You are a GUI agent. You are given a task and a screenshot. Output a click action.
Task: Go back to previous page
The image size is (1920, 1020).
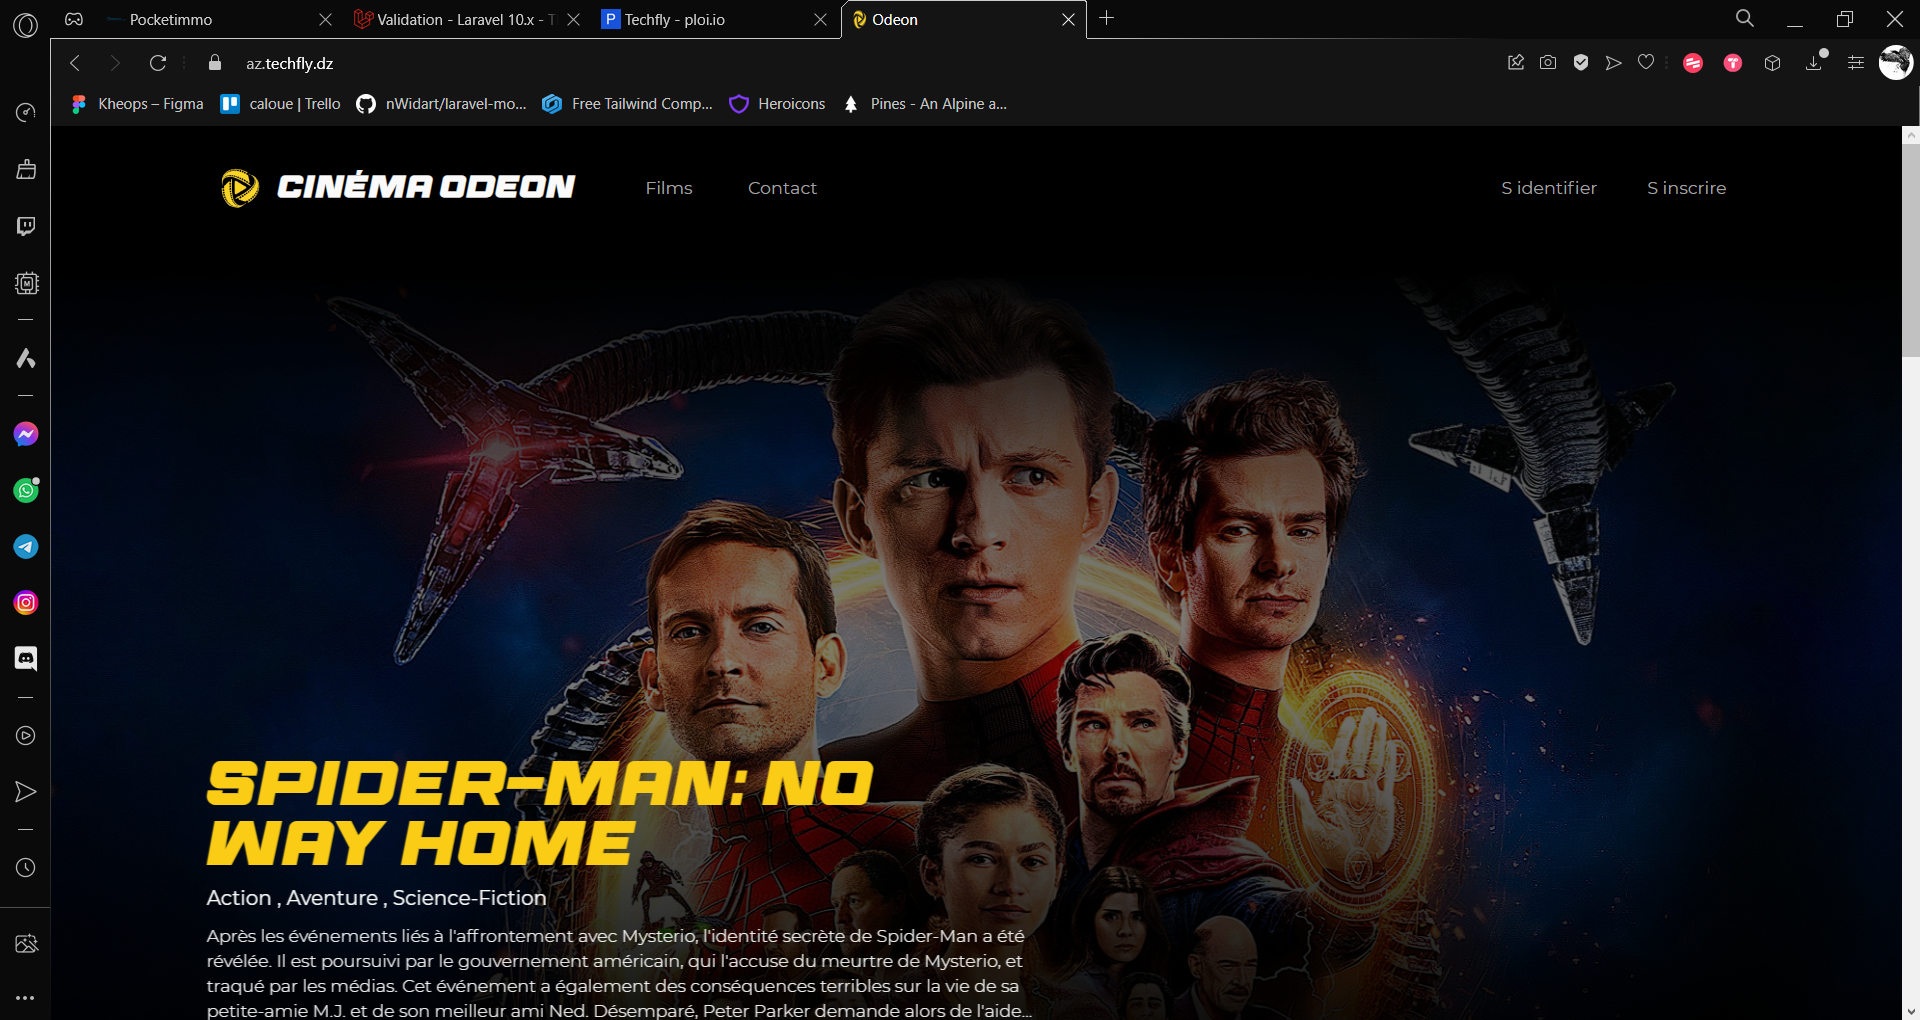click(75, 63)
